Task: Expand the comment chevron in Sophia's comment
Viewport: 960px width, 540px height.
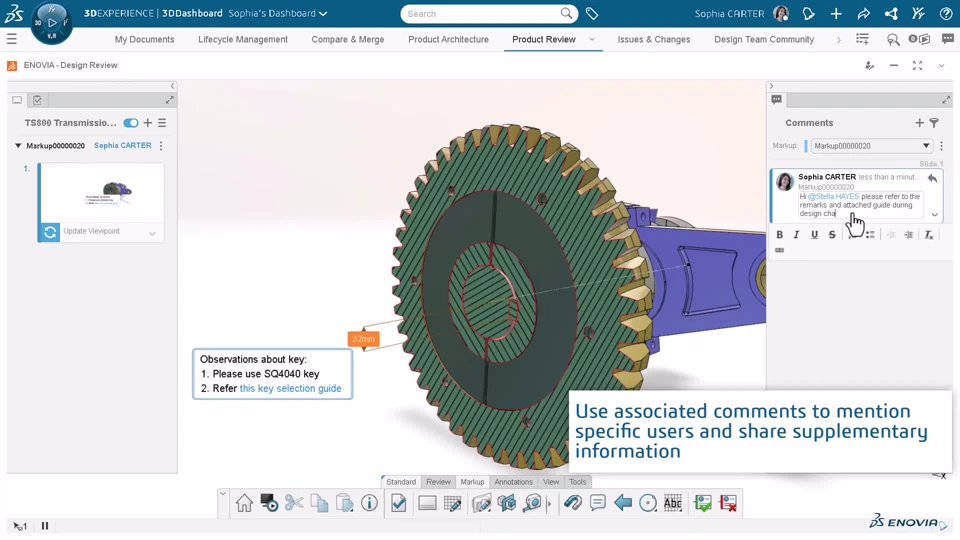Action: (x=934, y=214)
